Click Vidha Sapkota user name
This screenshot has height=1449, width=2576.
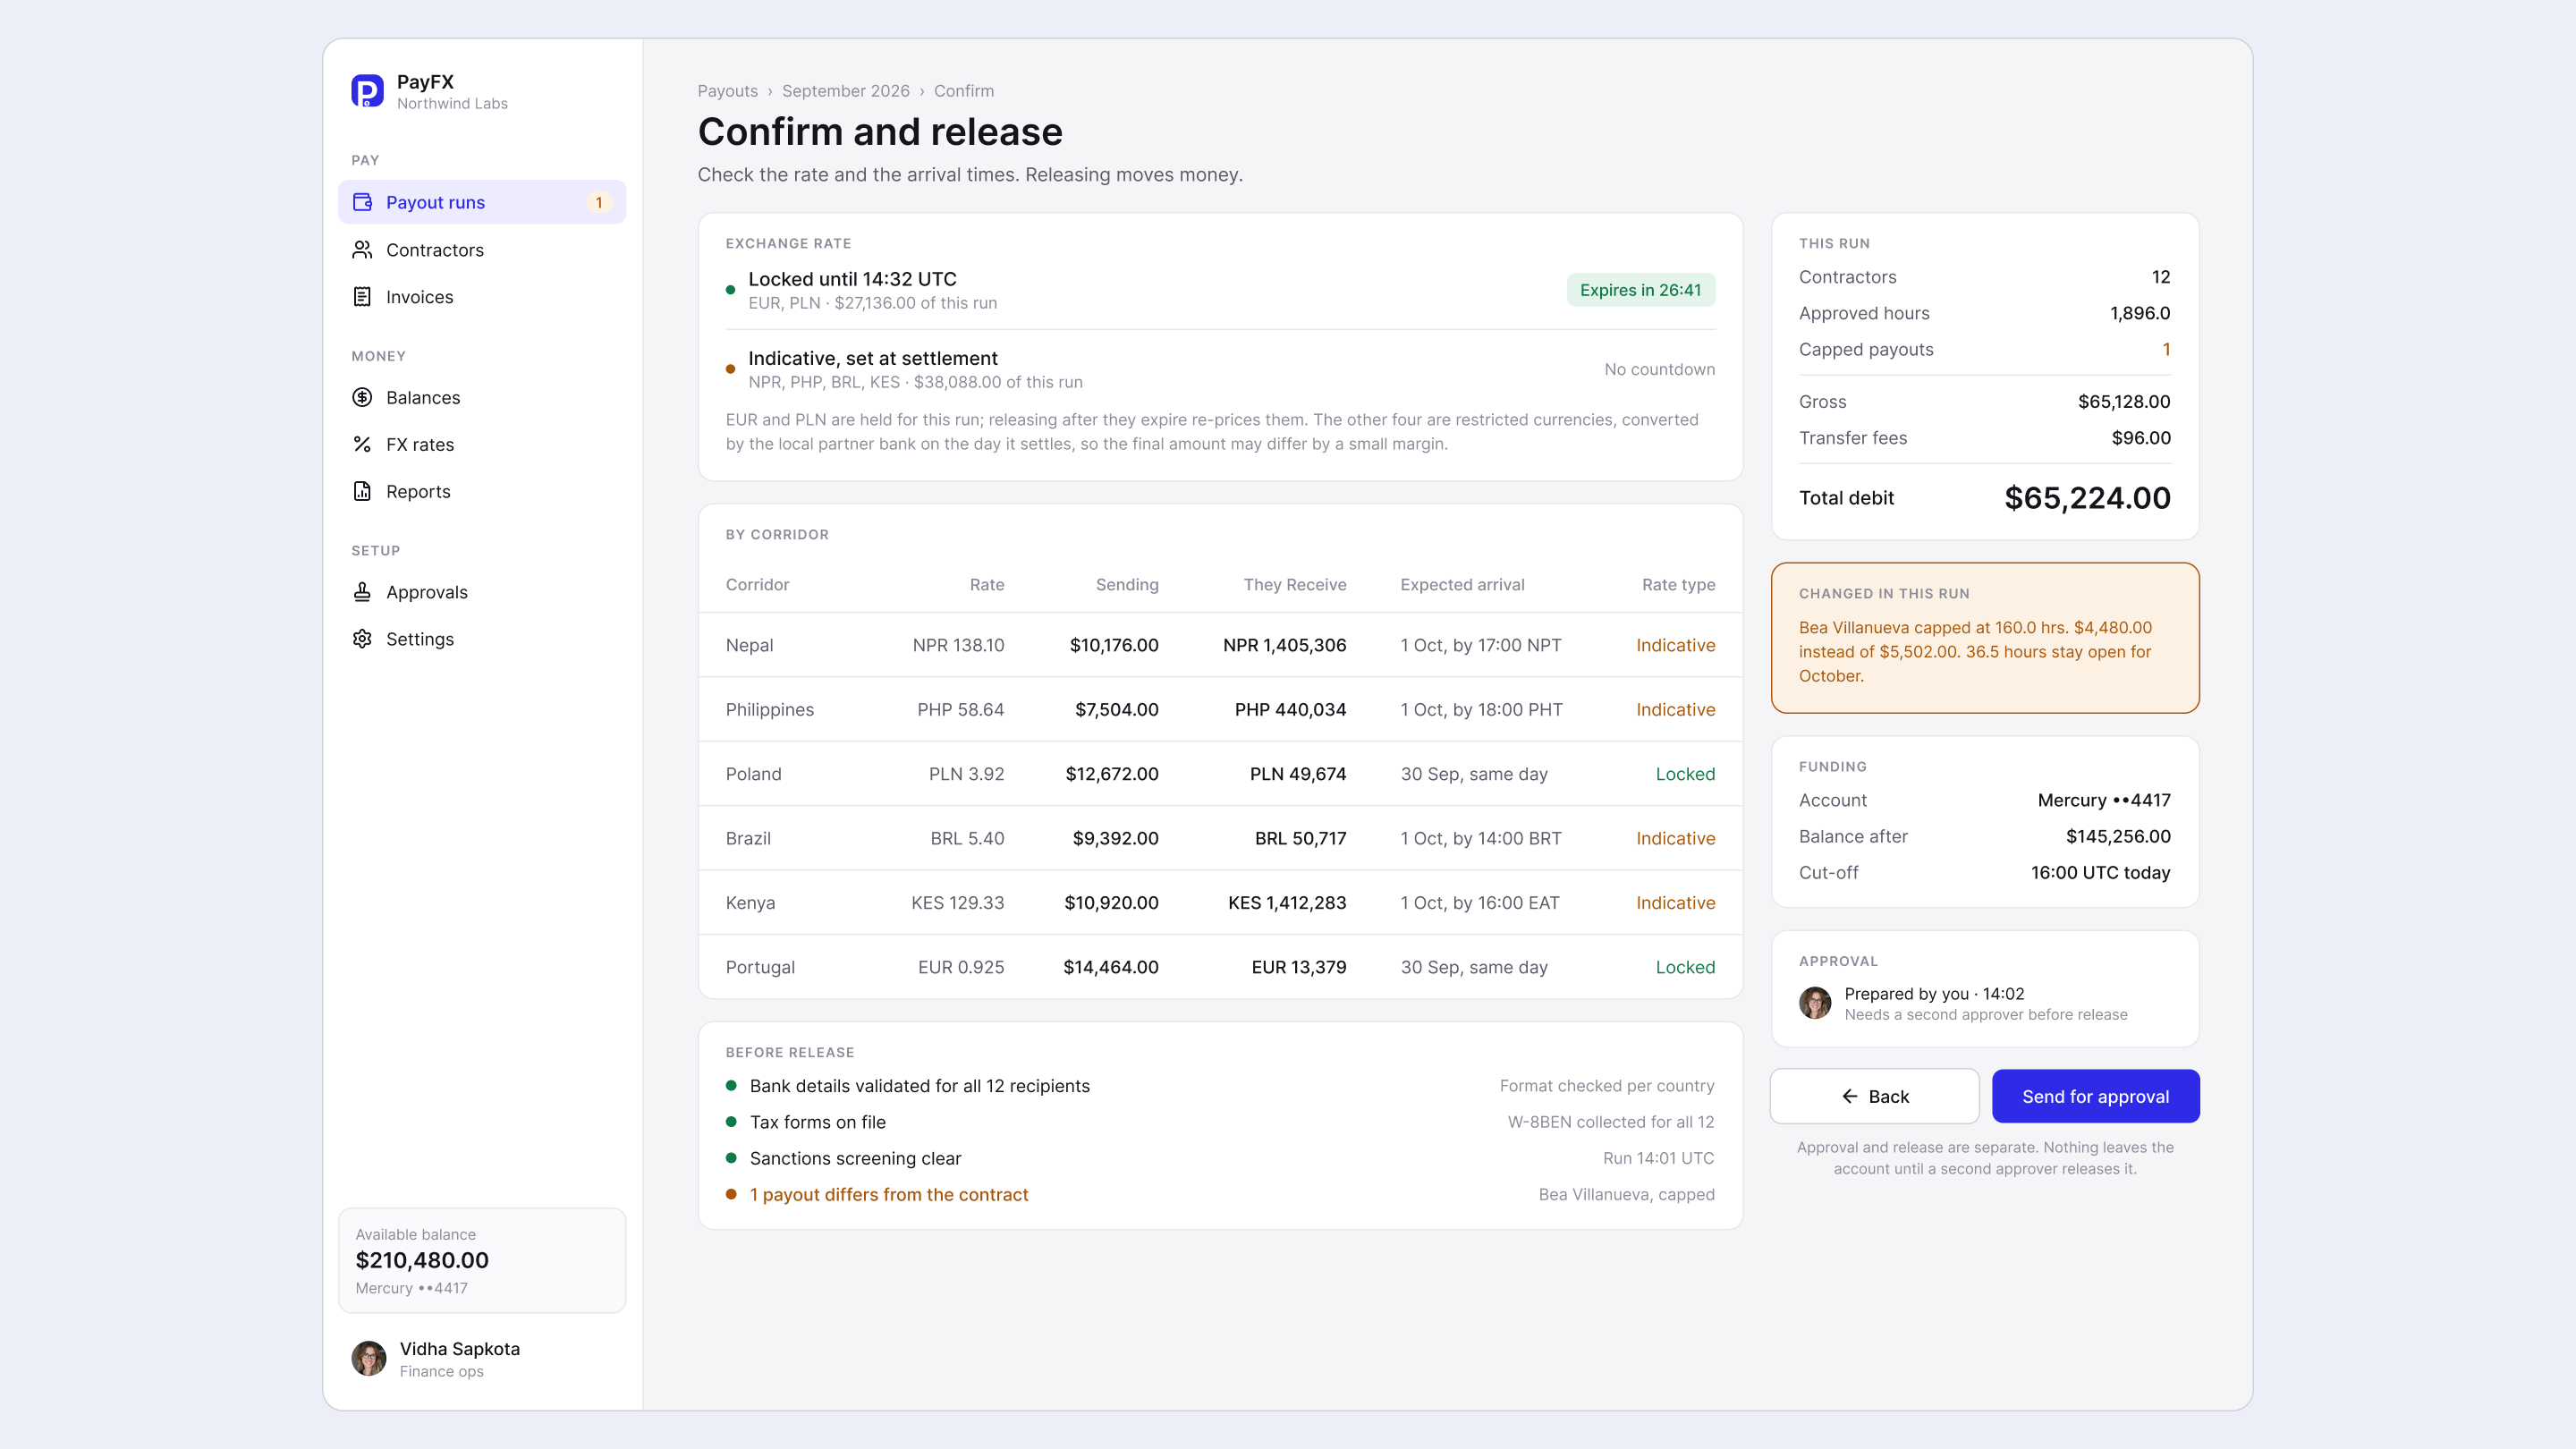pyautogui.click(x=460, y=1348)
